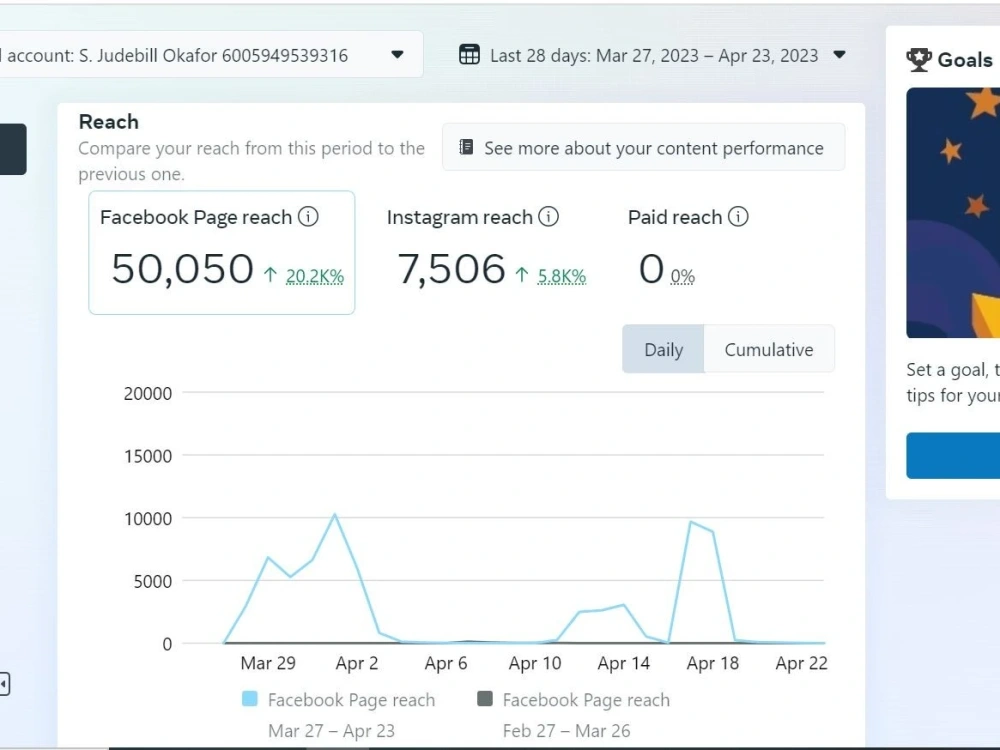Click the calendar icon beside the date range
Image resolution: width=1000 pixels, height=750 pixels.
tap(469, 55)
